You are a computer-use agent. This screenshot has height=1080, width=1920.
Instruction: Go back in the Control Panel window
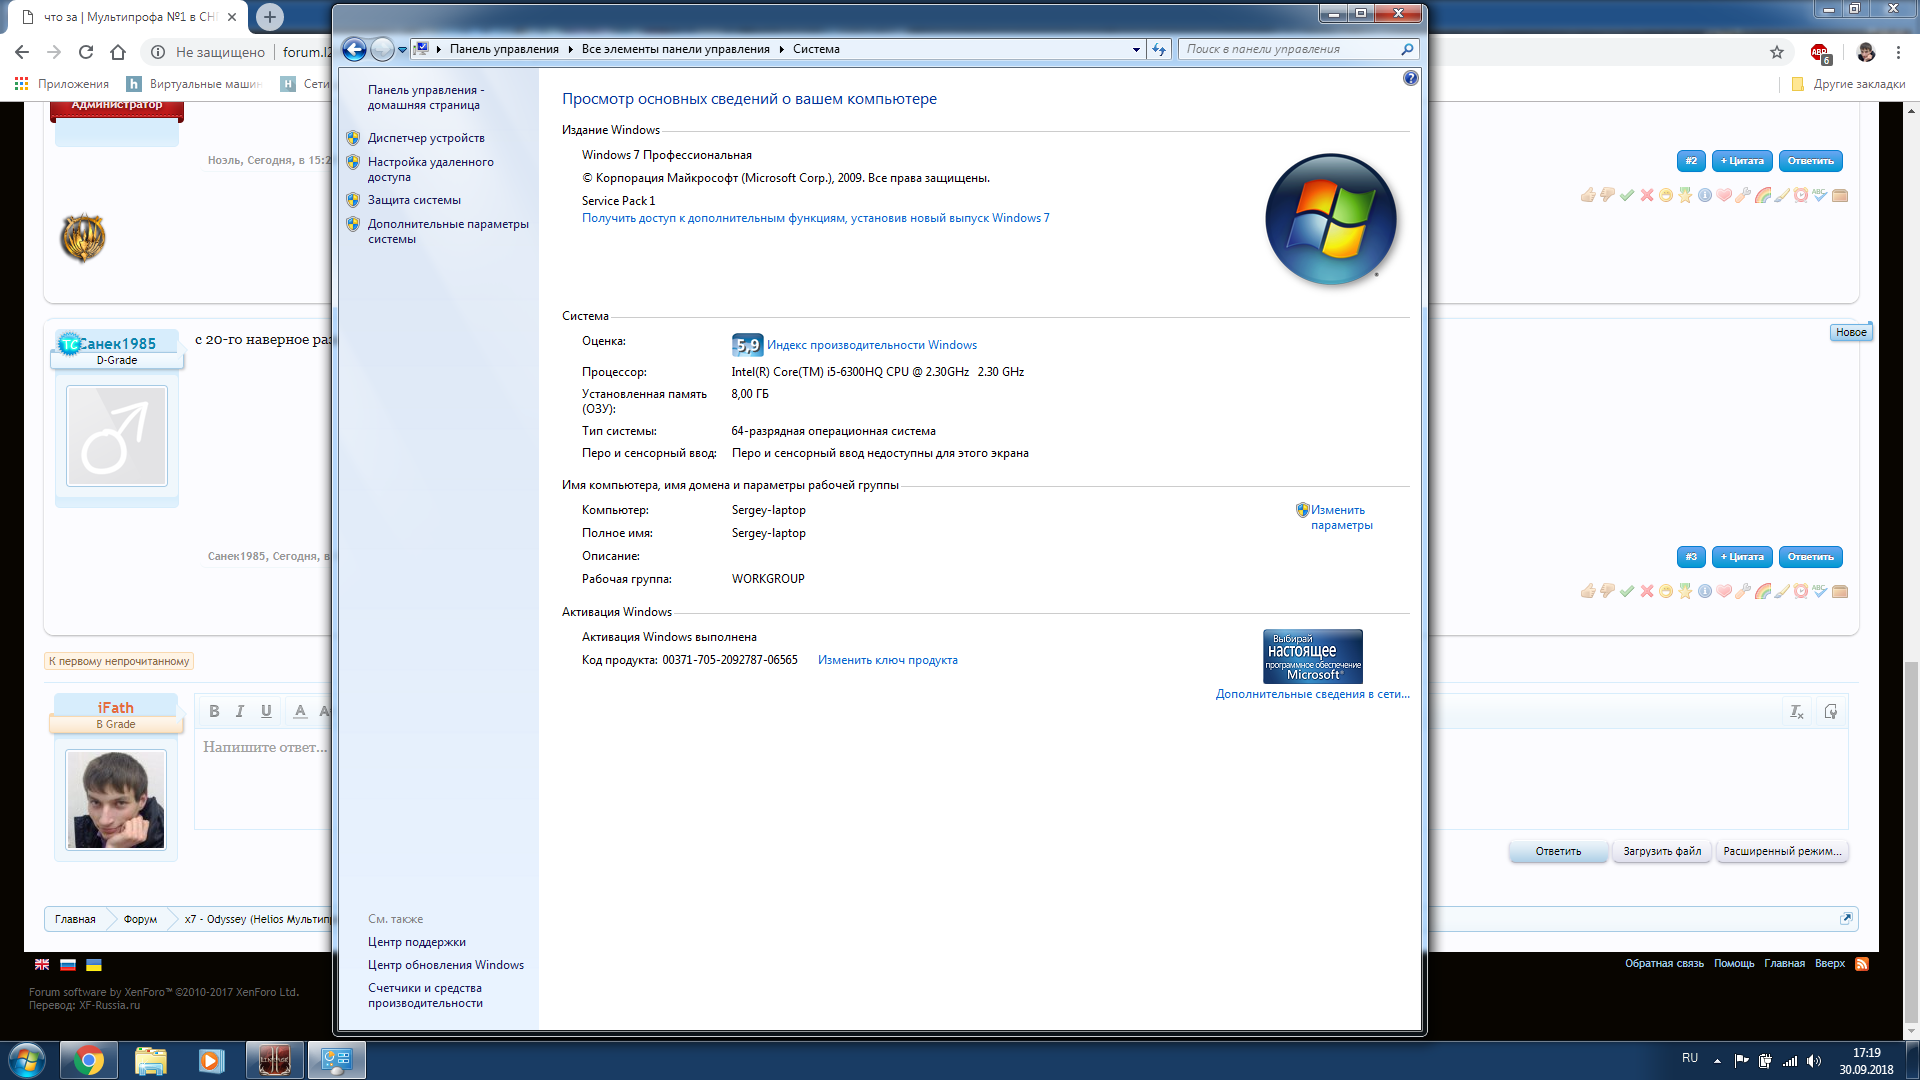[354, 49]
